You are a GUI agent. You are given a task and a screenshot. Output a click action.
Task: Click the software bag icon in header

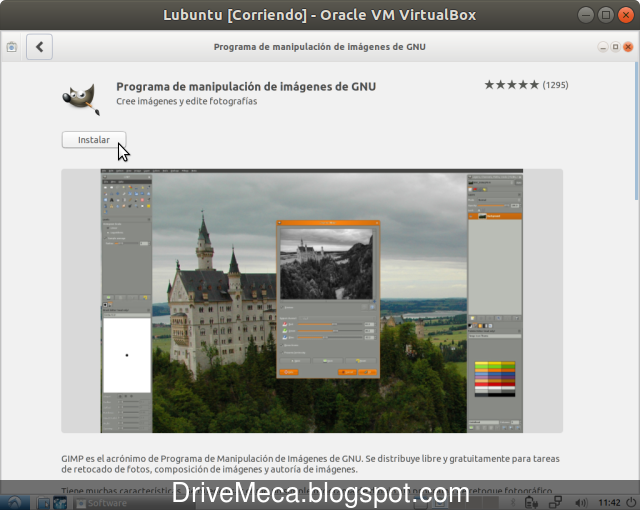[x=12, y=47]
